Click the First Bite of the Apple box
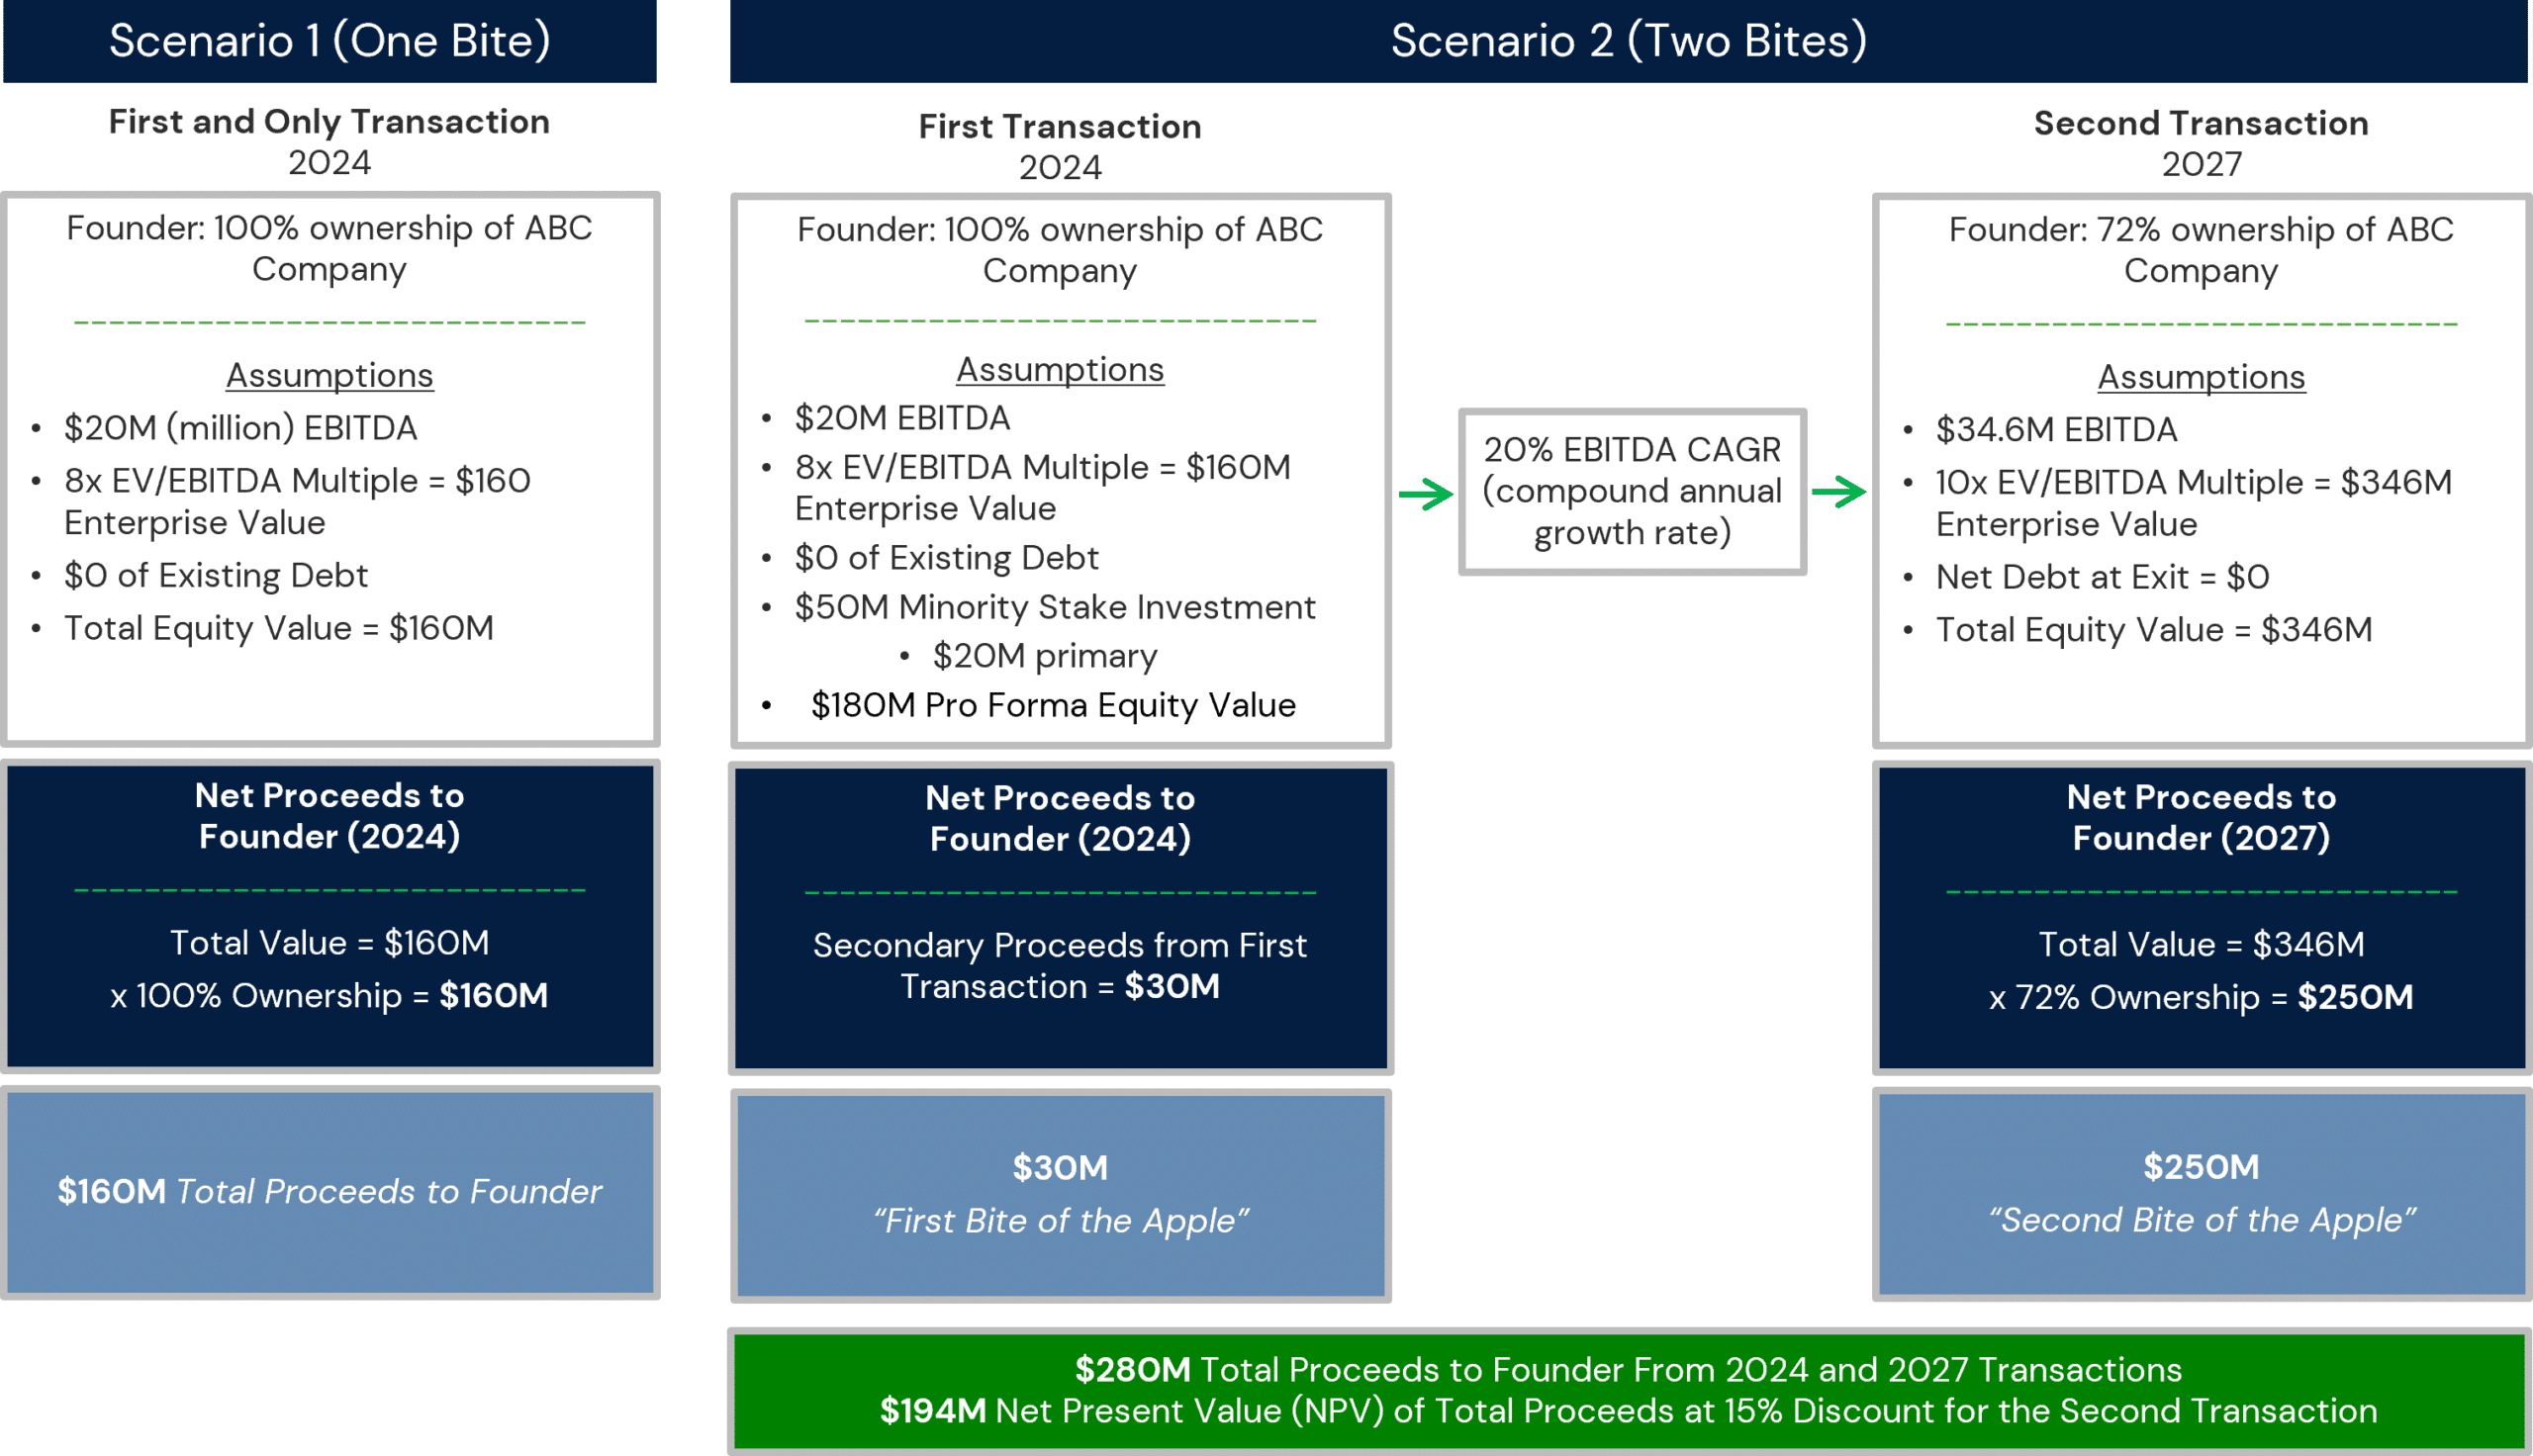2533x1456 pixels. click(1060, 1195)
